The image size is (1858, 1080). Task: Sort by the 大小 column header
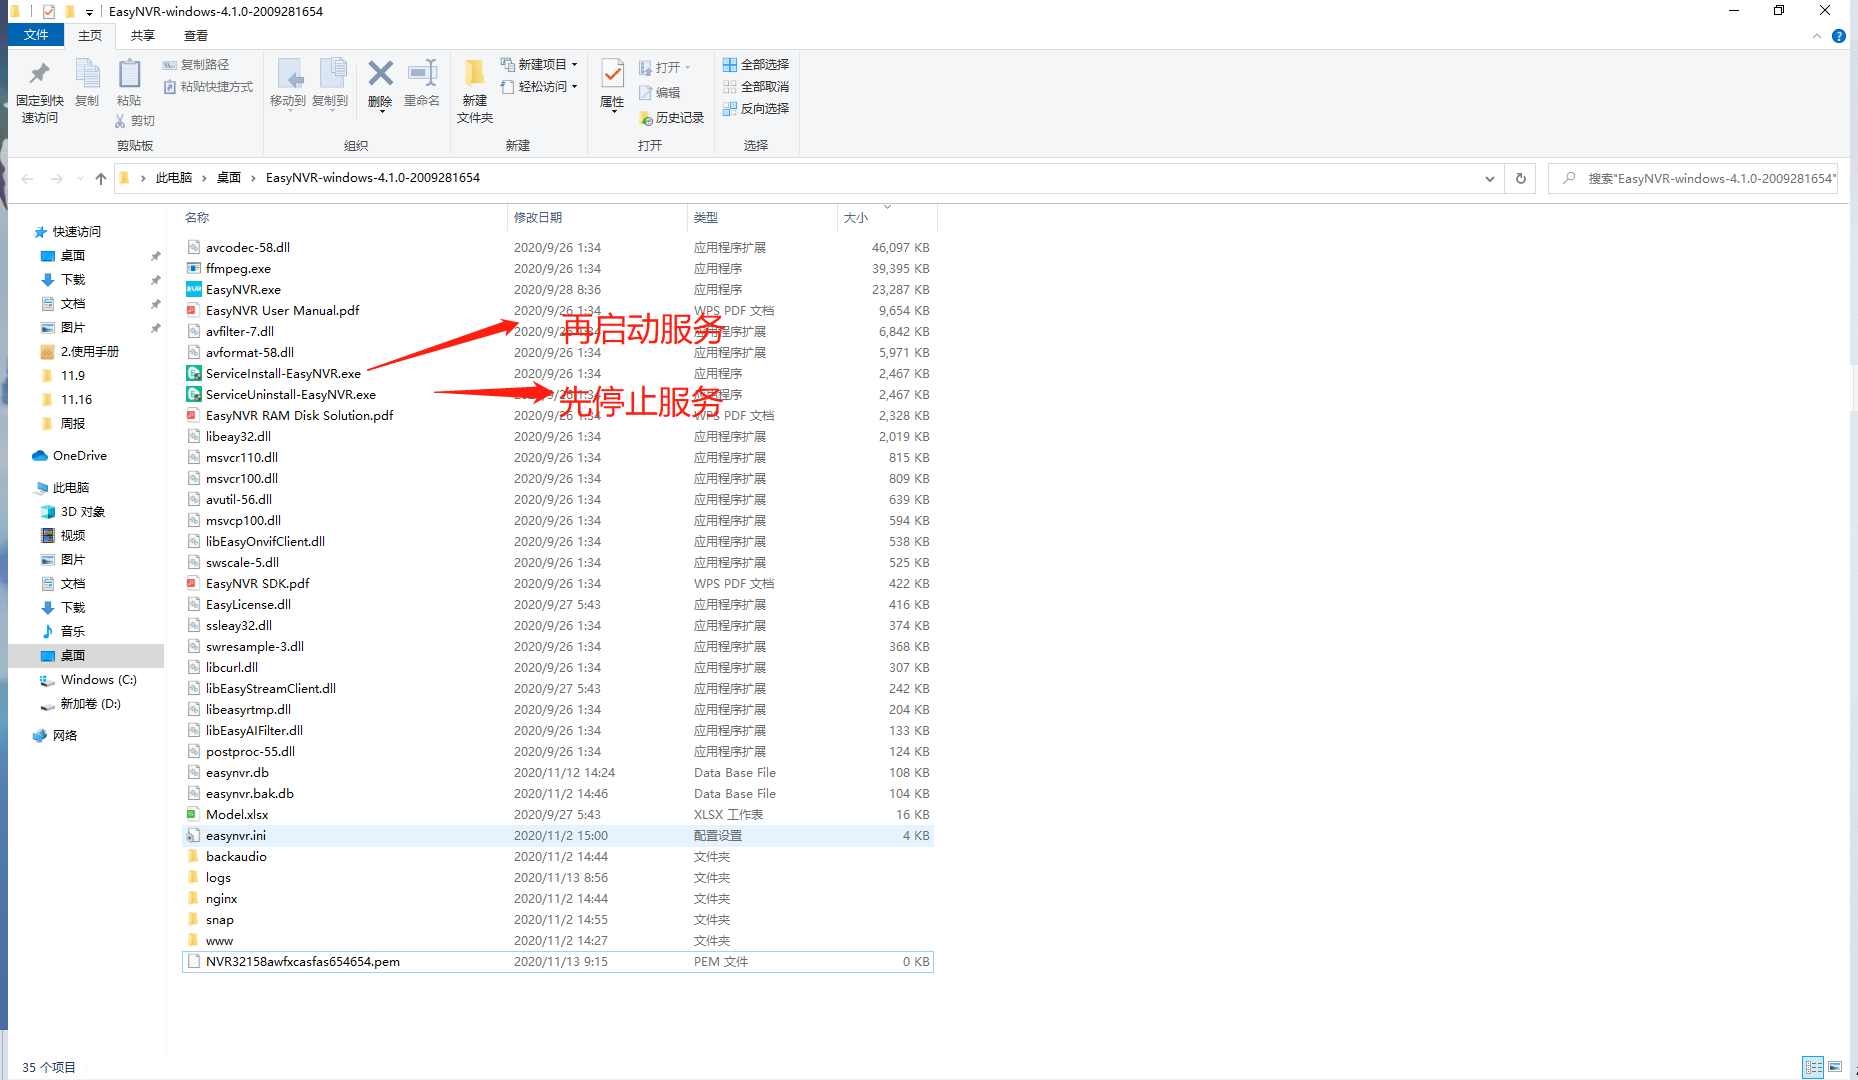[856, 218]
